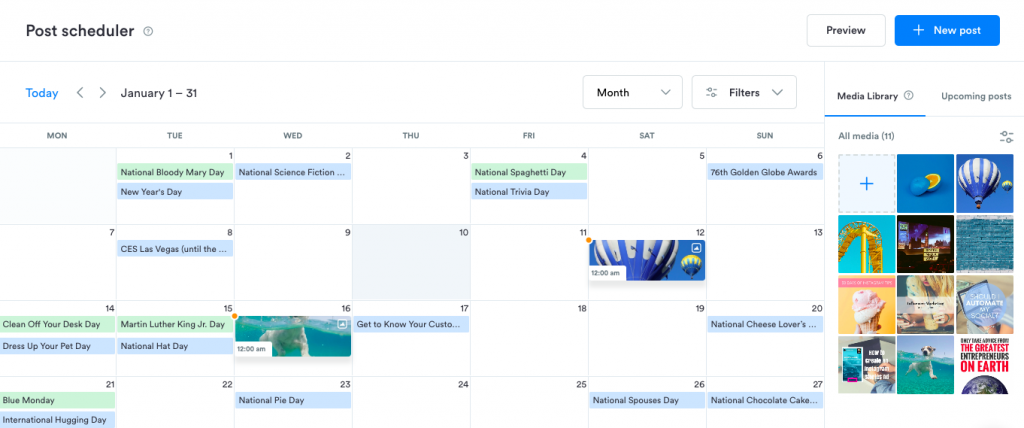Open media library filter settings icon

point(1006,136)
